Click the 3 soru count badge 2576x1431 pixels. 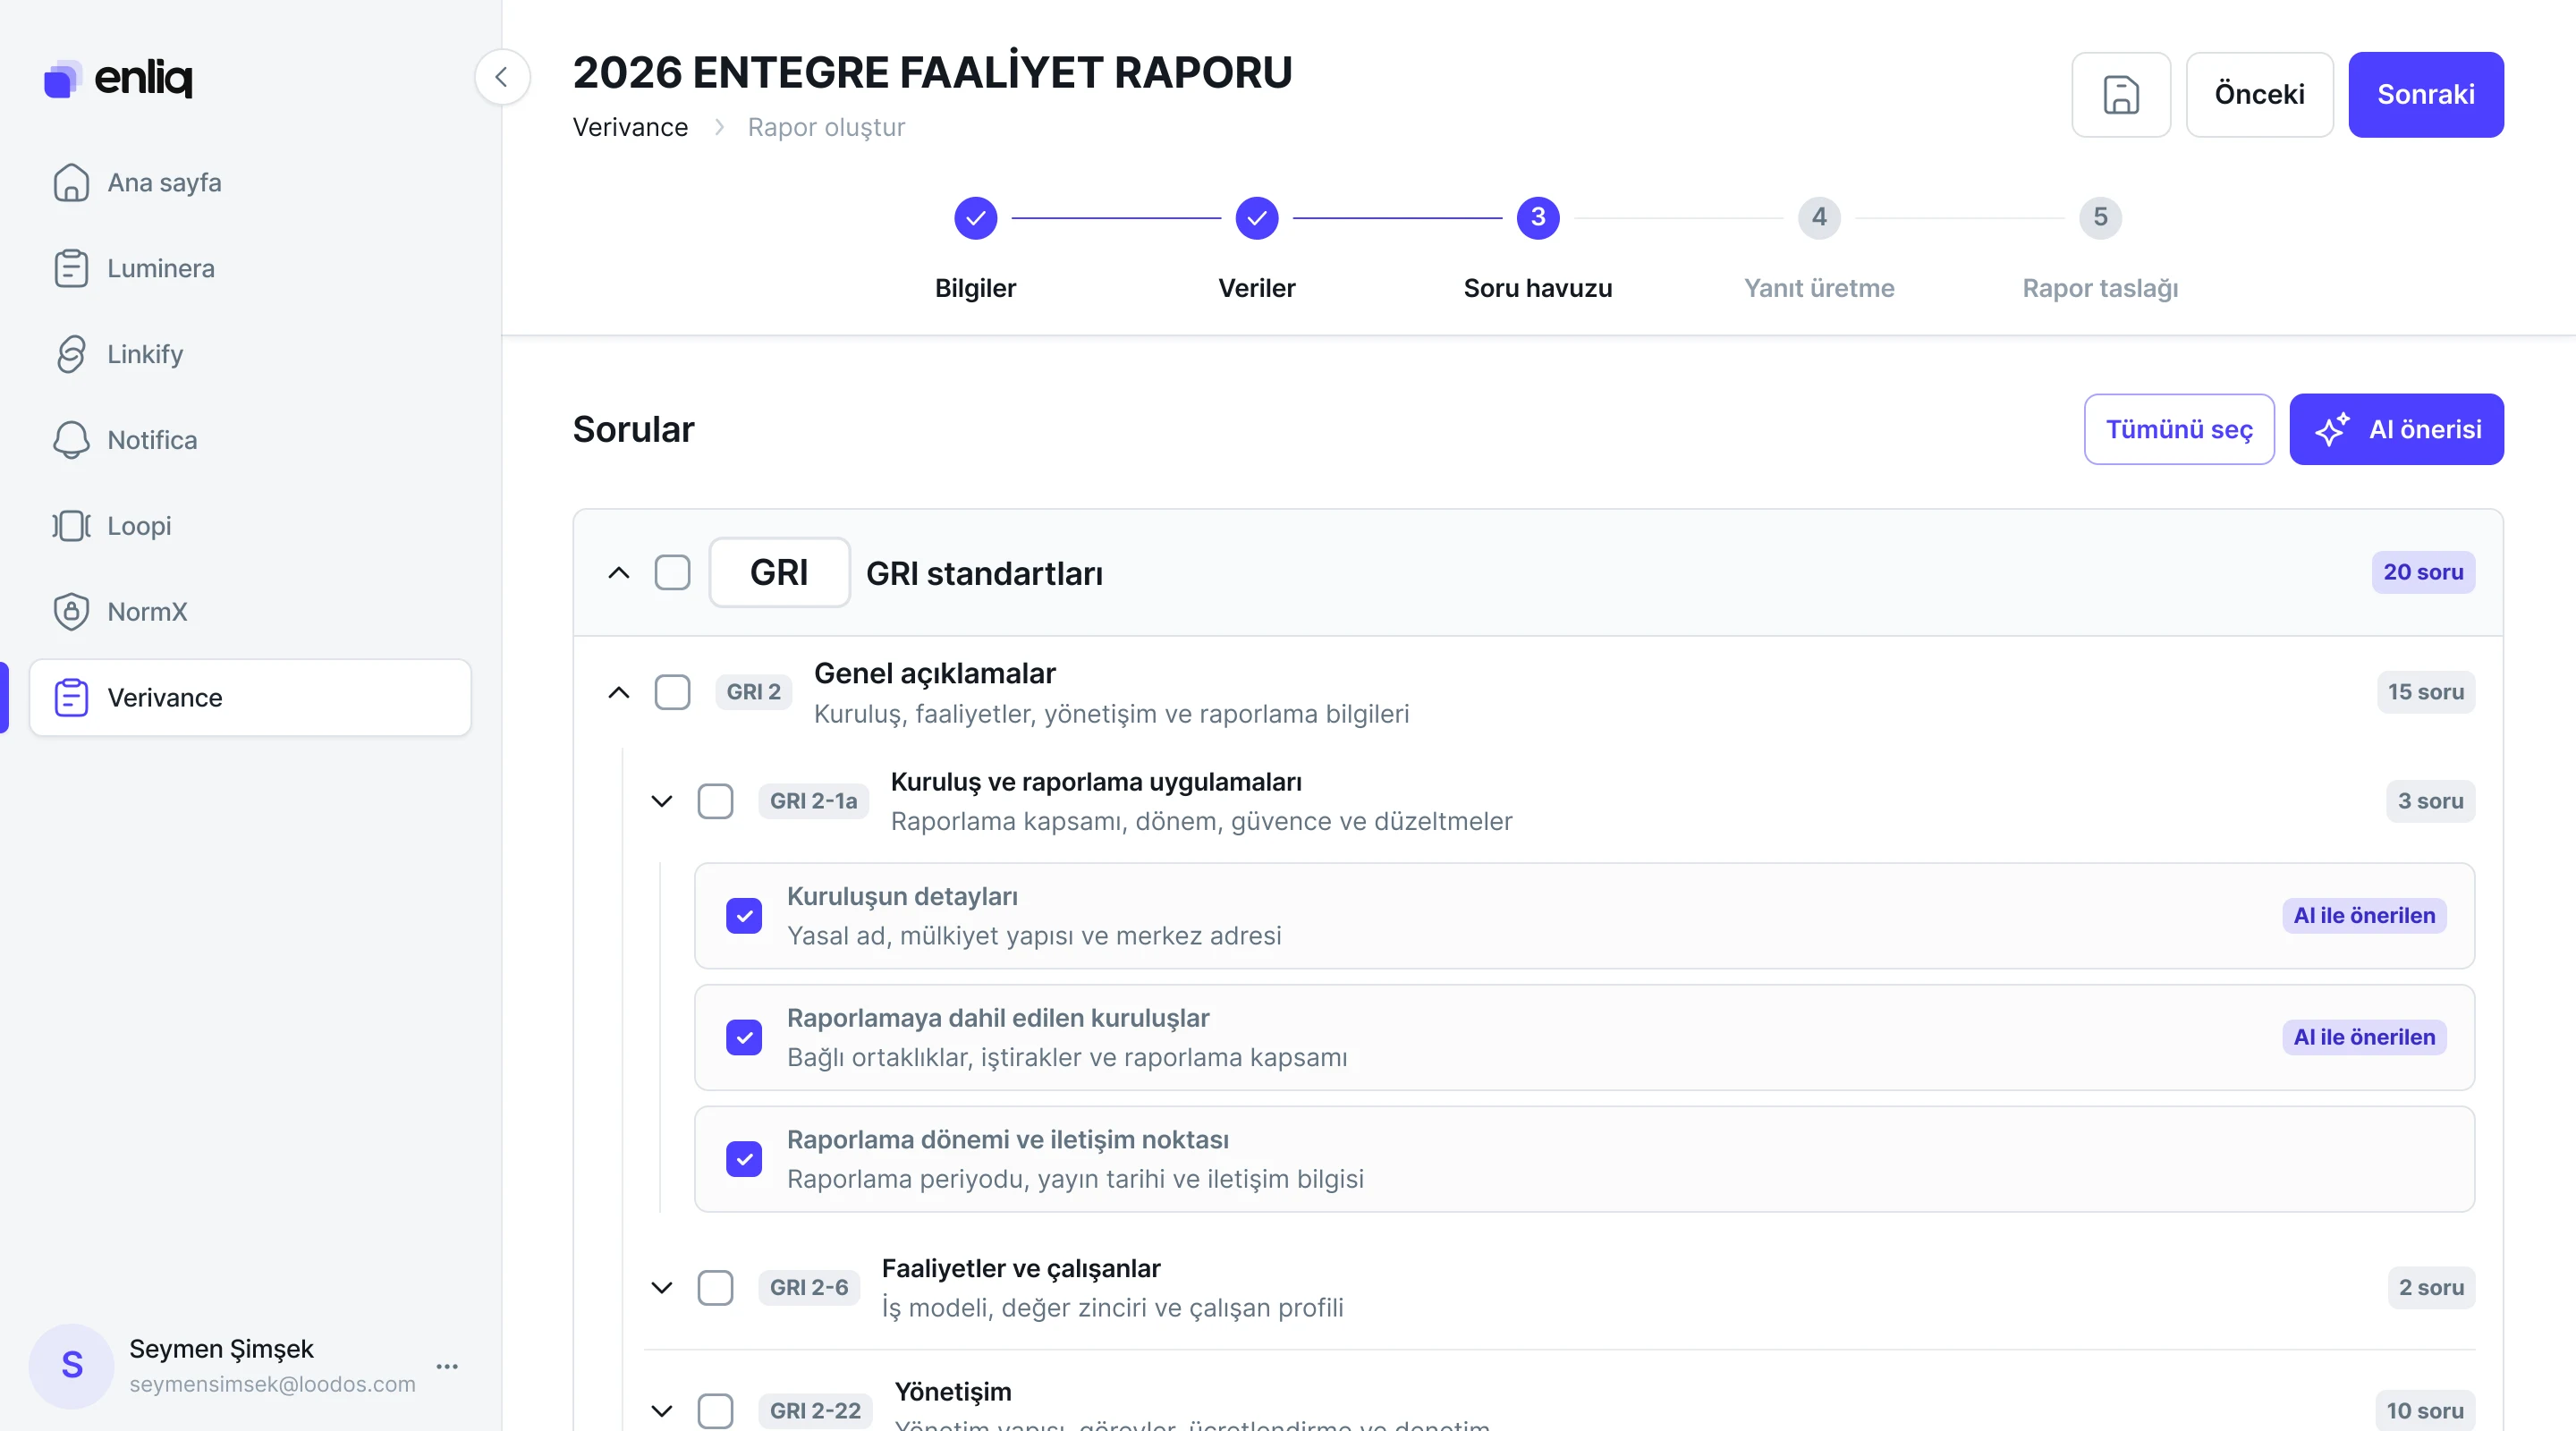(x=2431, y=801)
